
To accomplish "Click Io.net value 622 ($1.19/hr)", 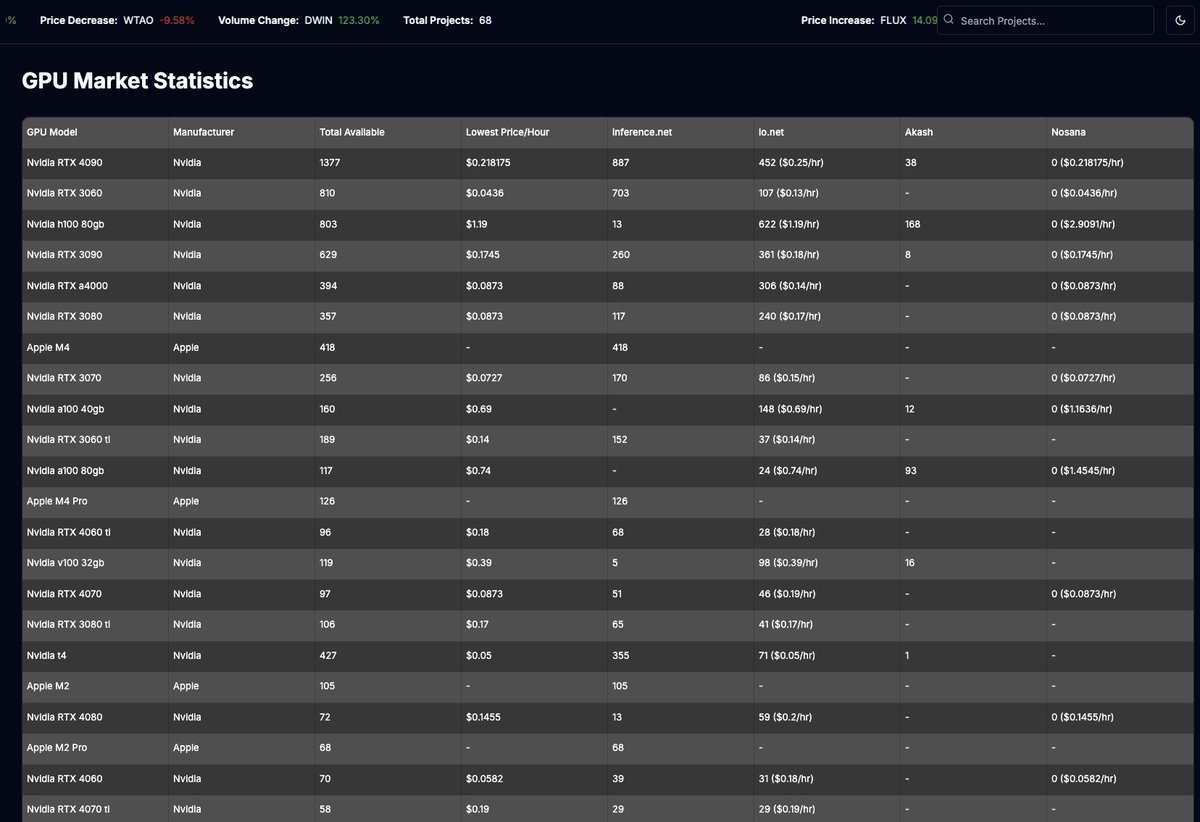I will pyautogui.click(x=789, y=224).
